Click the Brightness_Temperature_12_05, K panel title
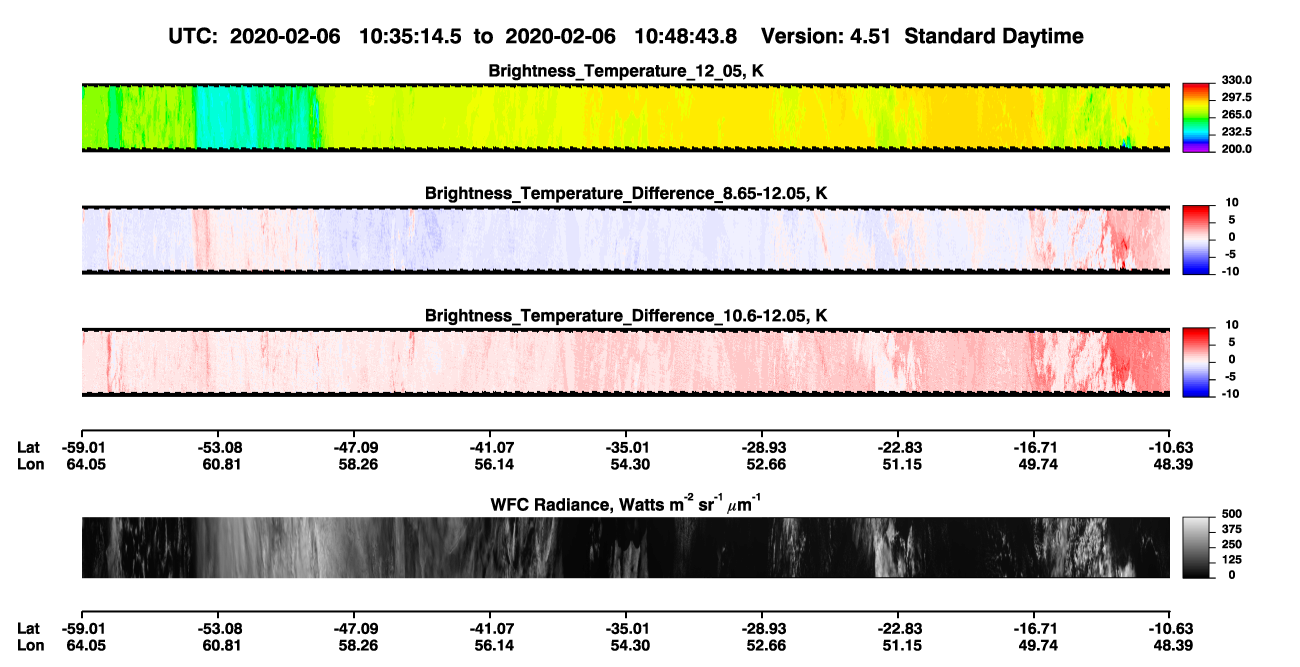 click(x=627, y=71)
